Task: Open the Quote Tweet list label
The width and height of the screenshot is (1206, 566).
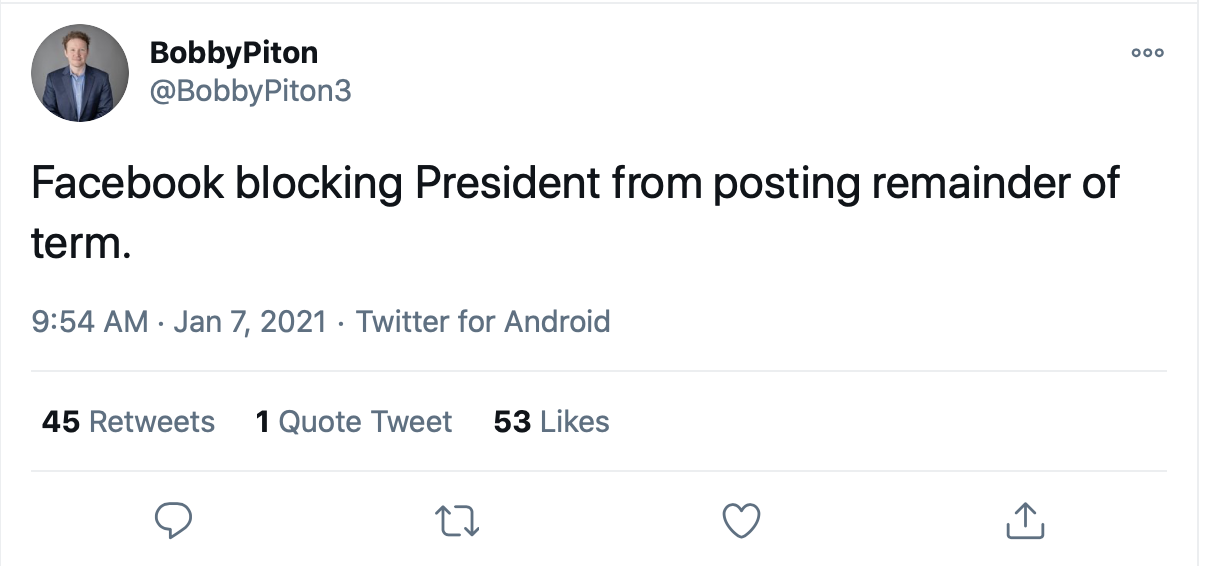Action: pyautogui.click(x=365, y=422)
